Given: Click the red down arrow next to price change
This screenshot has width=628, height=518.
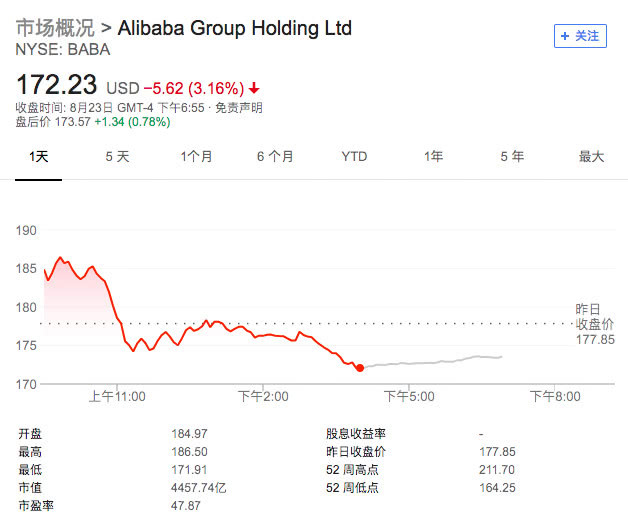Looking at the screenshot, I should tap(255, 88).
